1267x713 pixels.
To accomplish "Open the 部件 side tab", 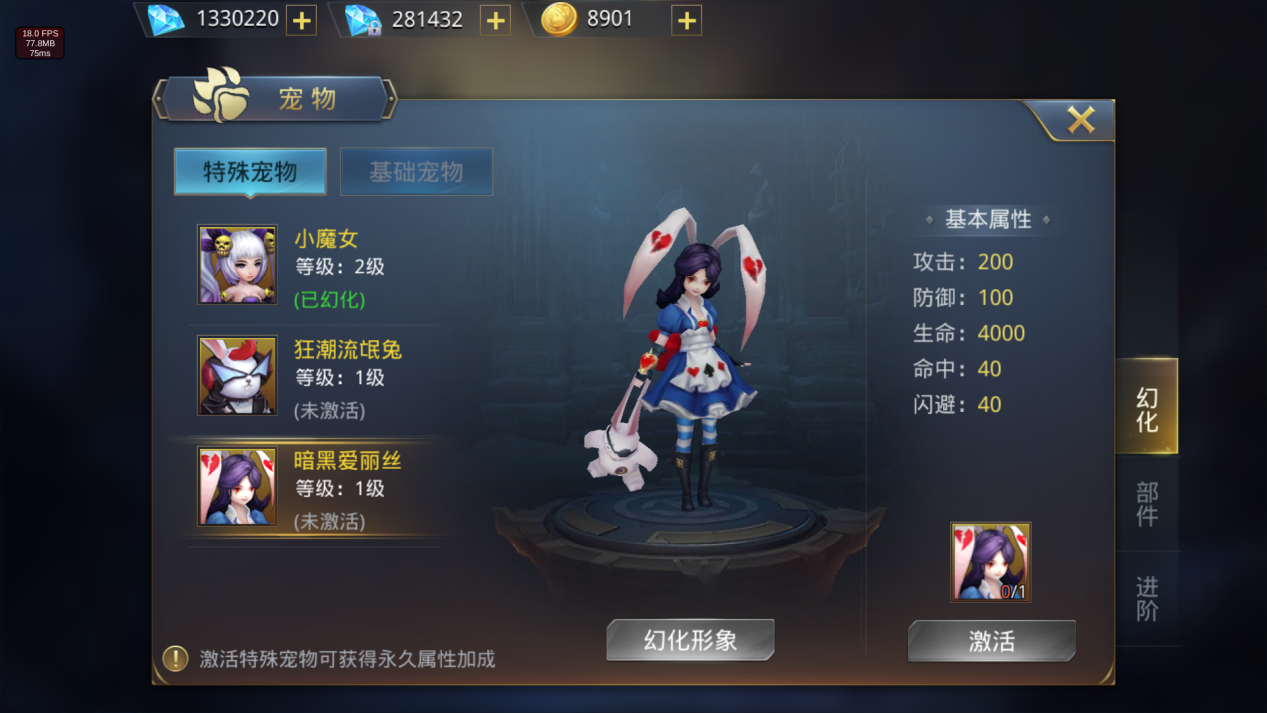I will [x=1147, y=504].
